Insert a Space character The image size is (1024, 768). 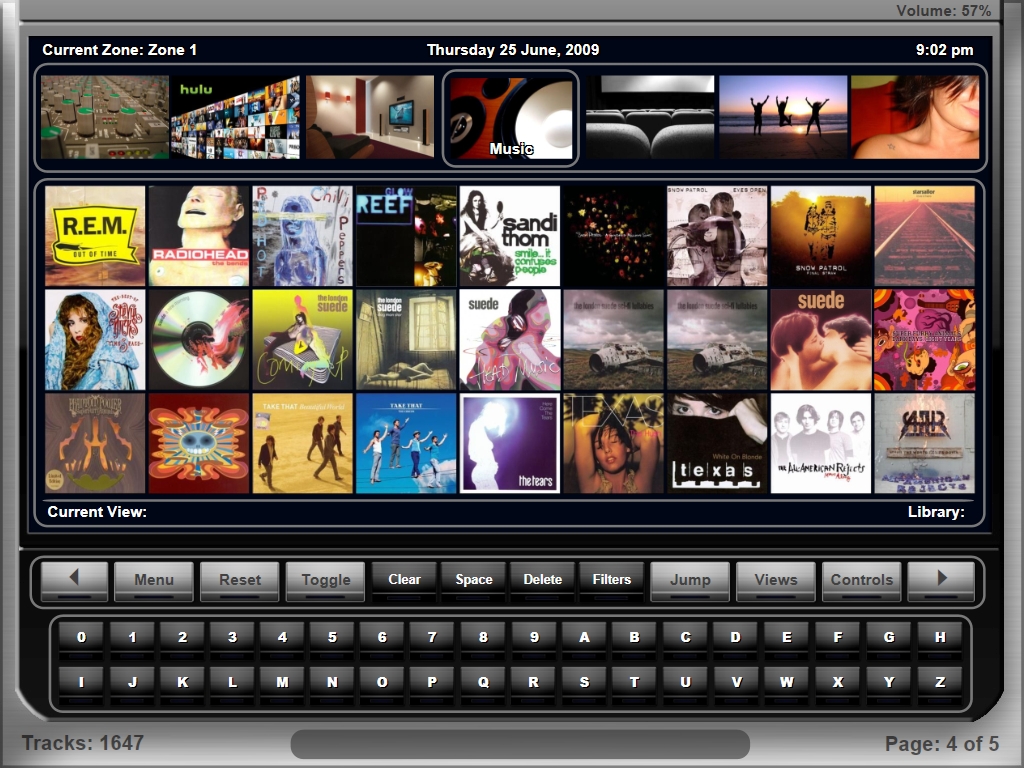tap(473, 581)
